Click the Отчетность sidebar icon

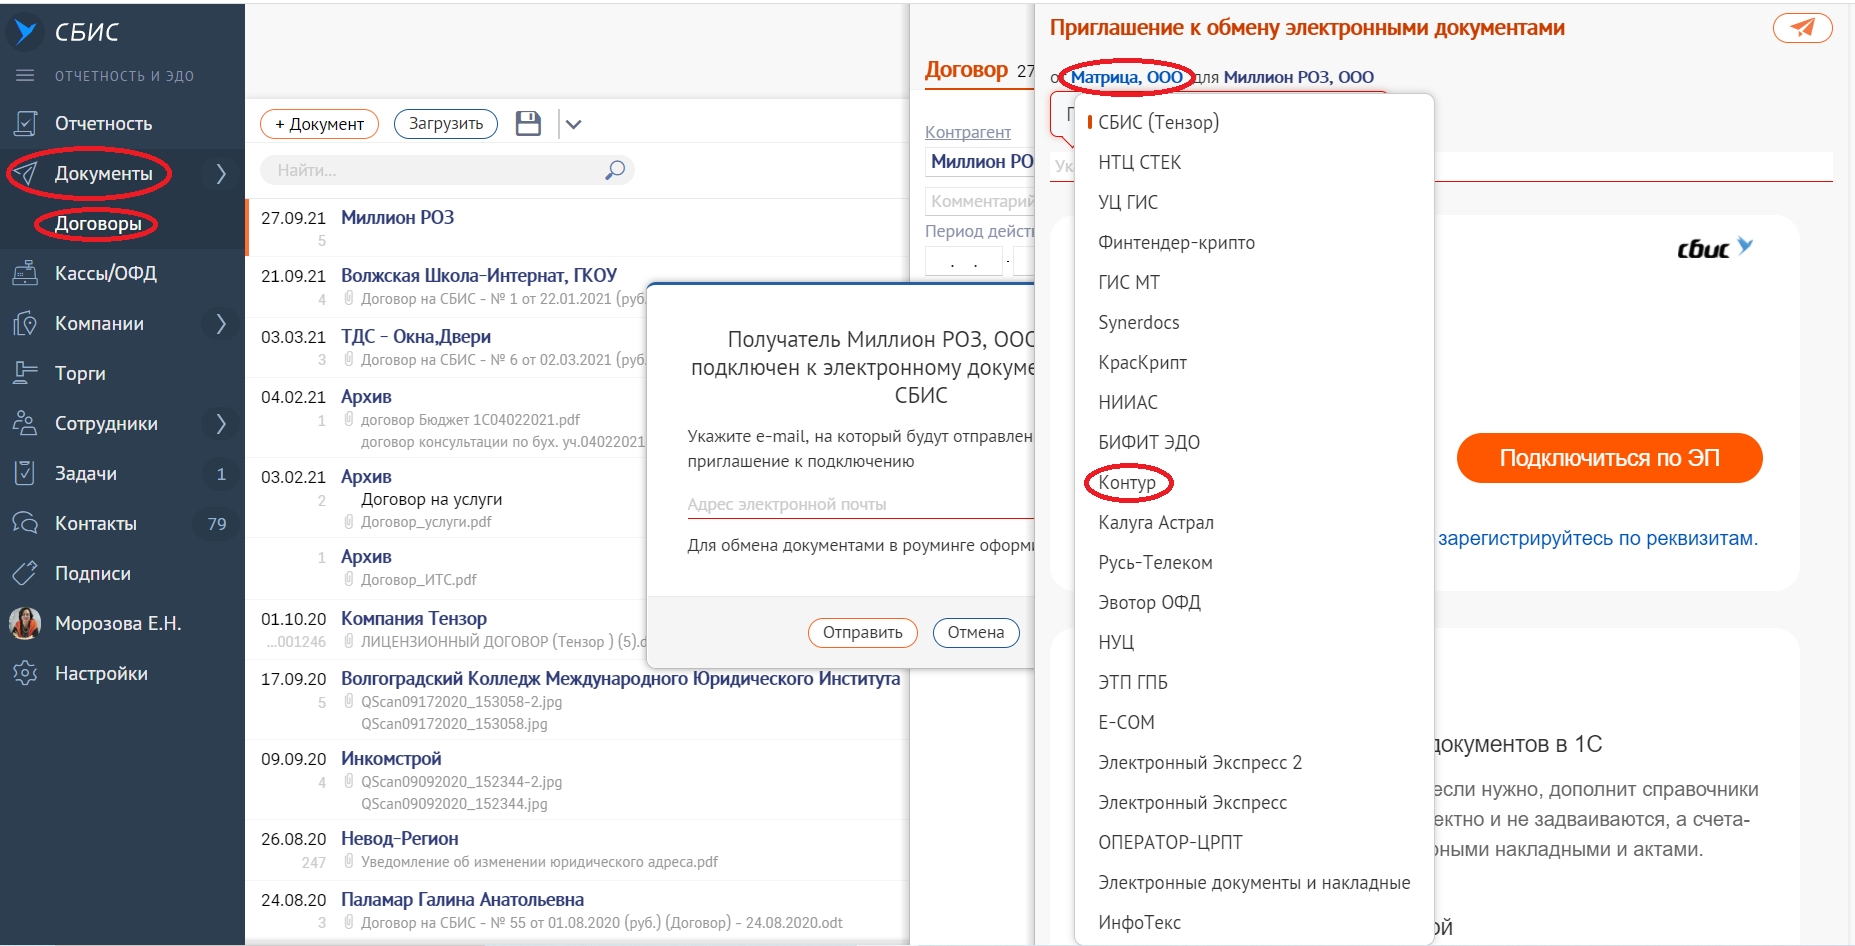coord(25,124)
